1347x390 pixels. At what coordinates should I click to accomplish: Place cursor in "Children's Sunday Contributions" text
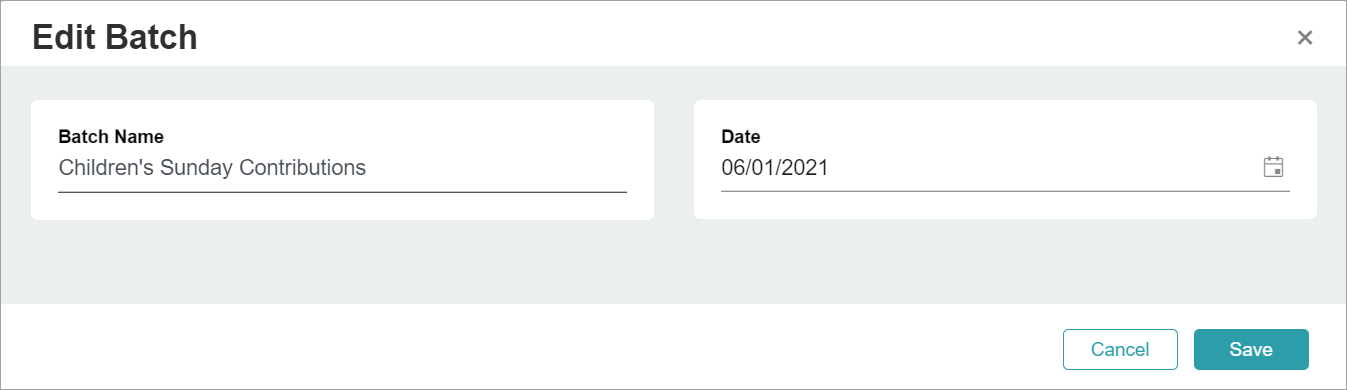click(212, 168)
